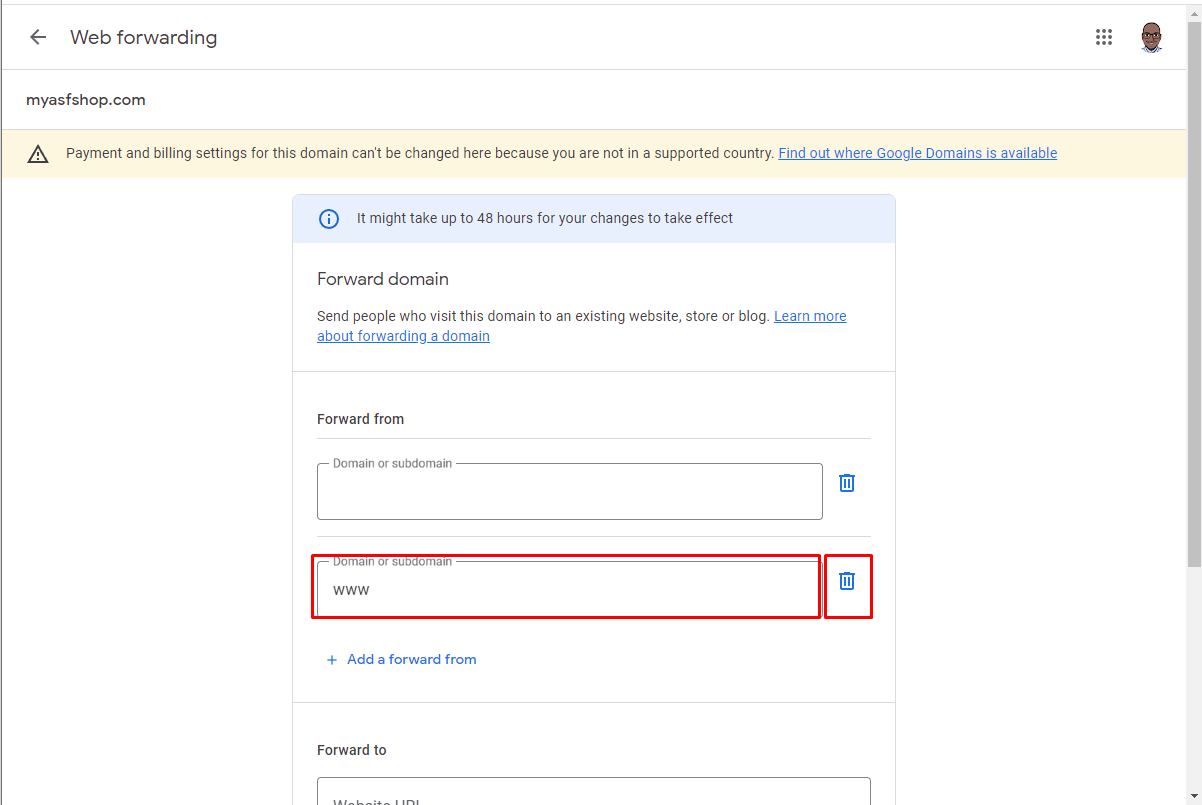Click the 'Web forwarding' page title
Image resolution: width=1202 pixels, height=805 pixels.
[x=143, y=37]
